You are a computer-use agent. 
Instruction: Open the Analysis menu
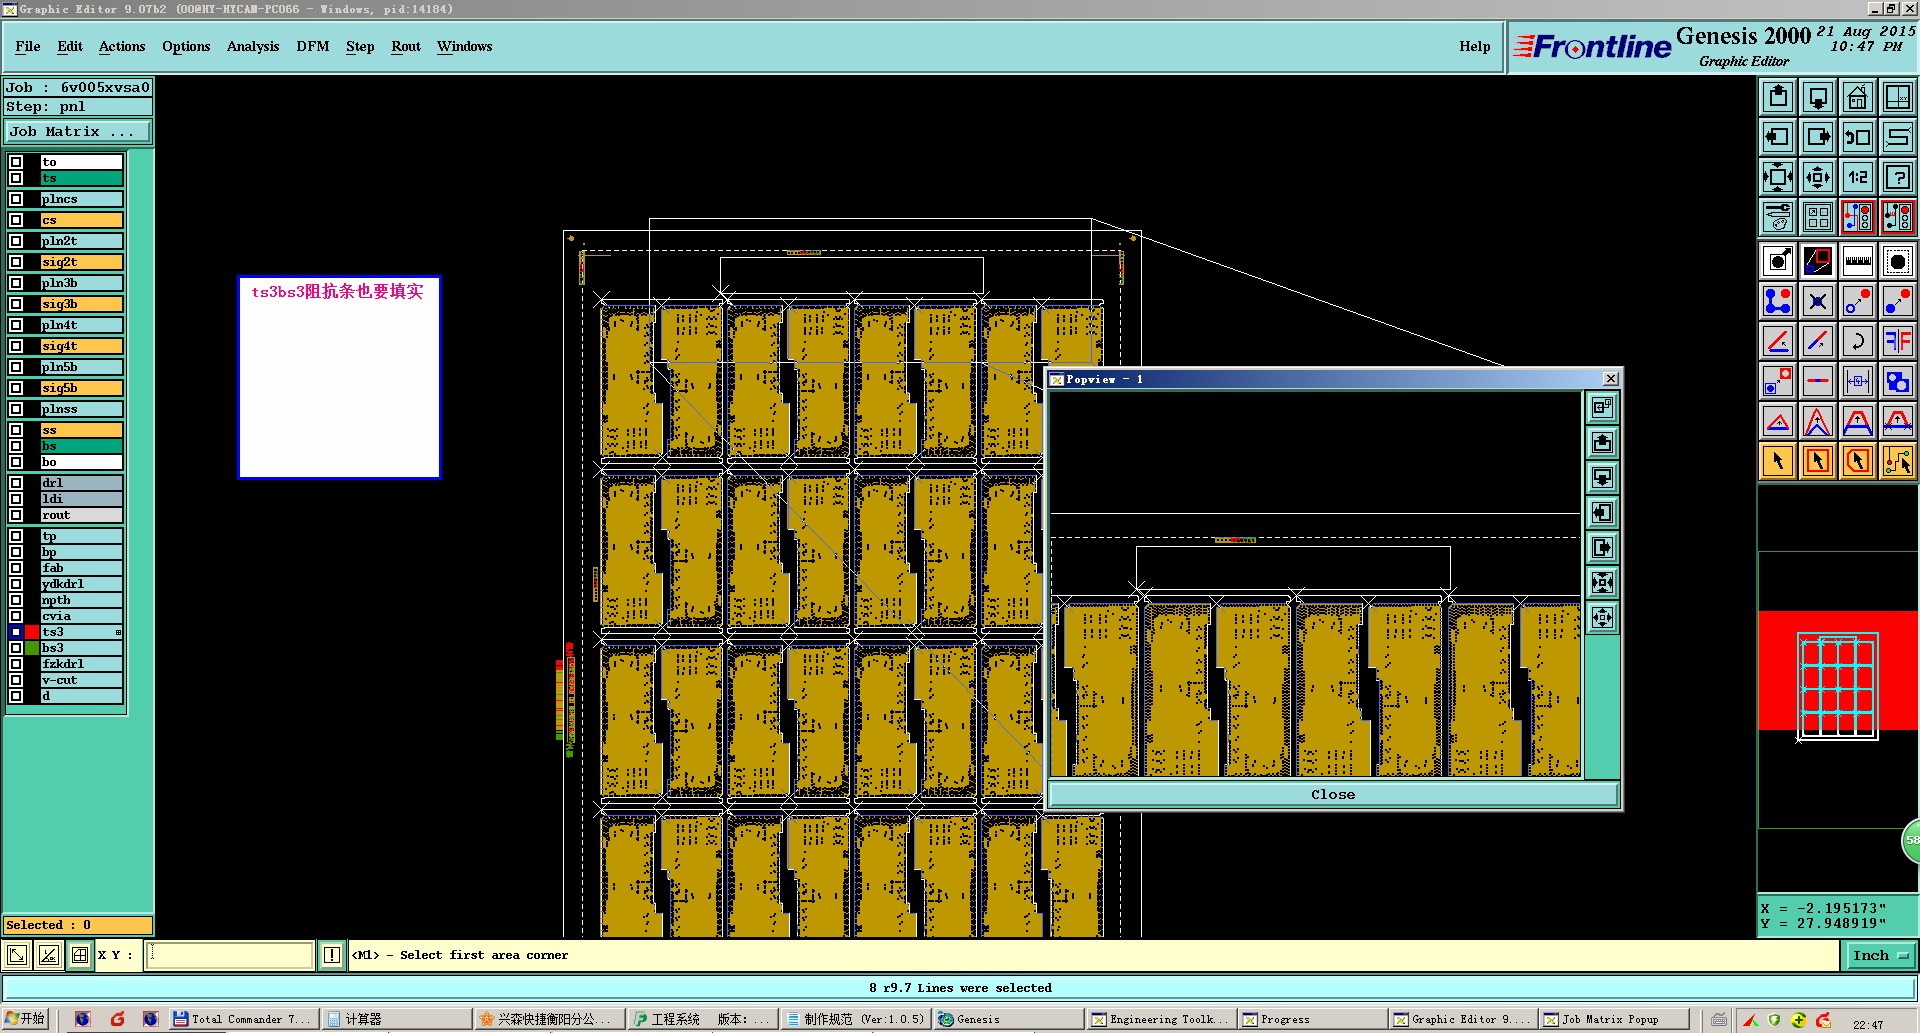tap(253, 46)
